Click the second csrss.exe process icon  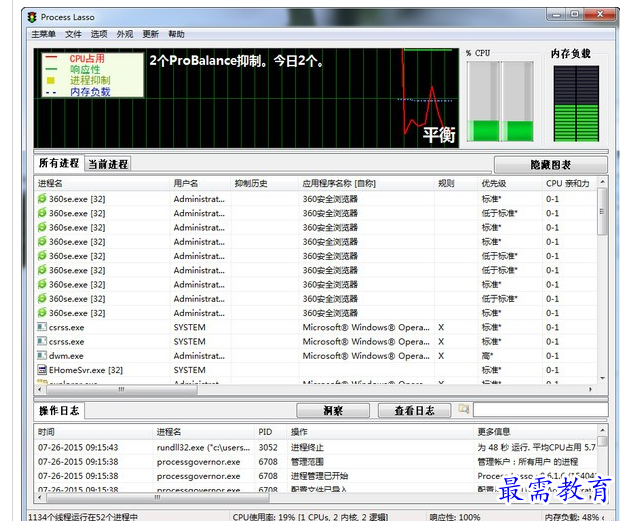point(42,342)
